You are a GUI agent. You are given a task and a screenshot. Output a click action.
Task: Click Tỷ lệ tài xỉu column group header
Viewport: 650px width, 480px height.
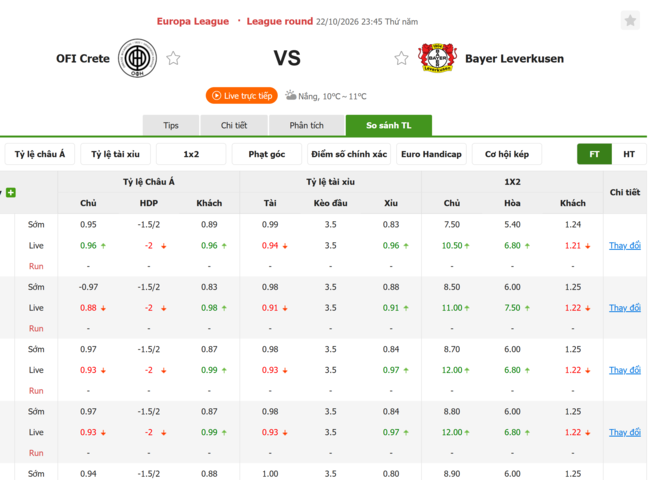tap(330, 182)
